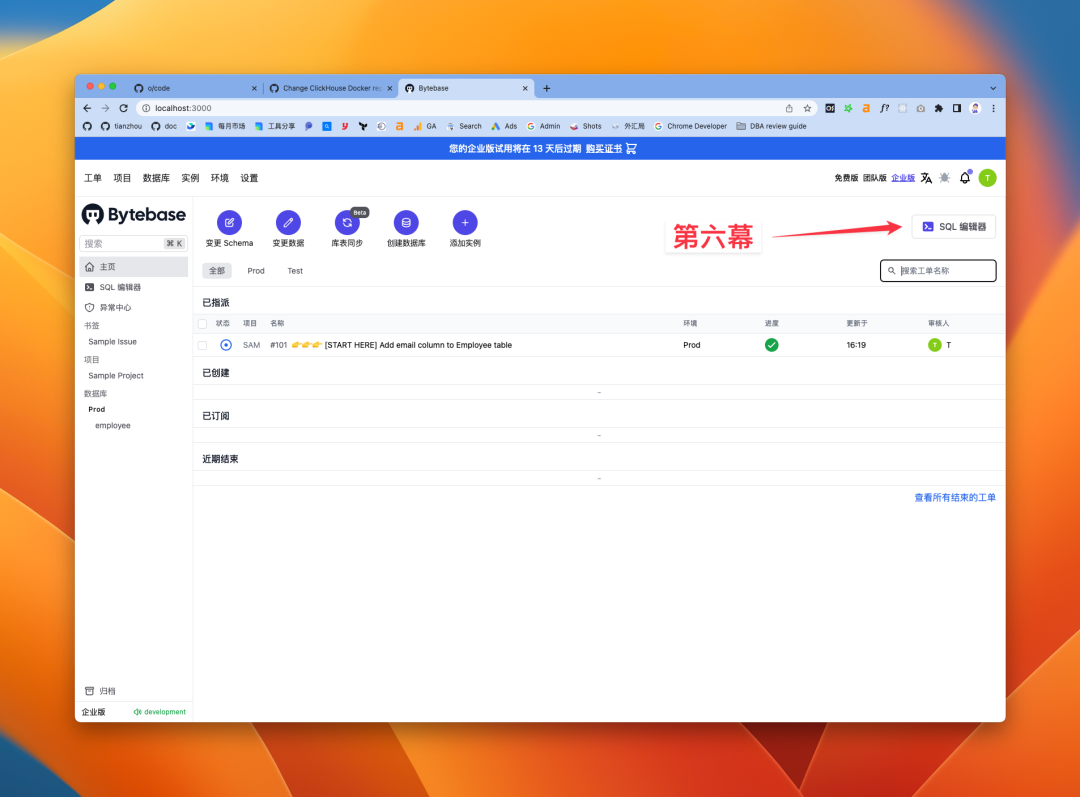
Task: Open tianzhou GitHub bookmark
Action: 121,126
